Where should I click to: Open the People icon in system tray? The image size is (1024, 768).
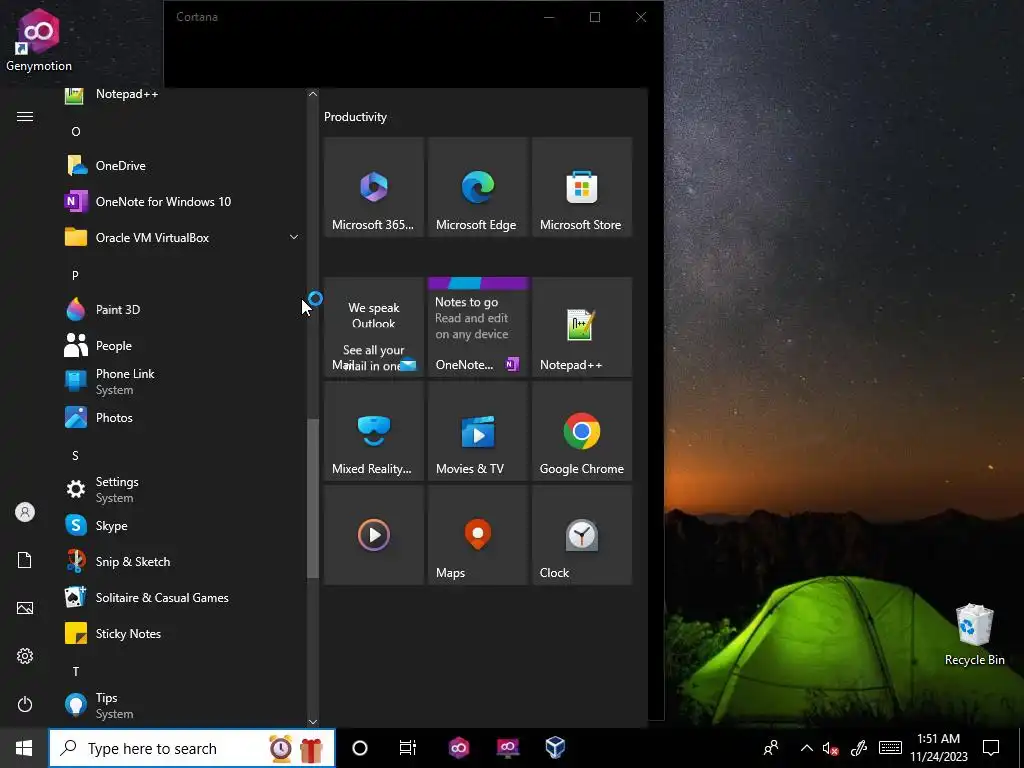(771, 748)
